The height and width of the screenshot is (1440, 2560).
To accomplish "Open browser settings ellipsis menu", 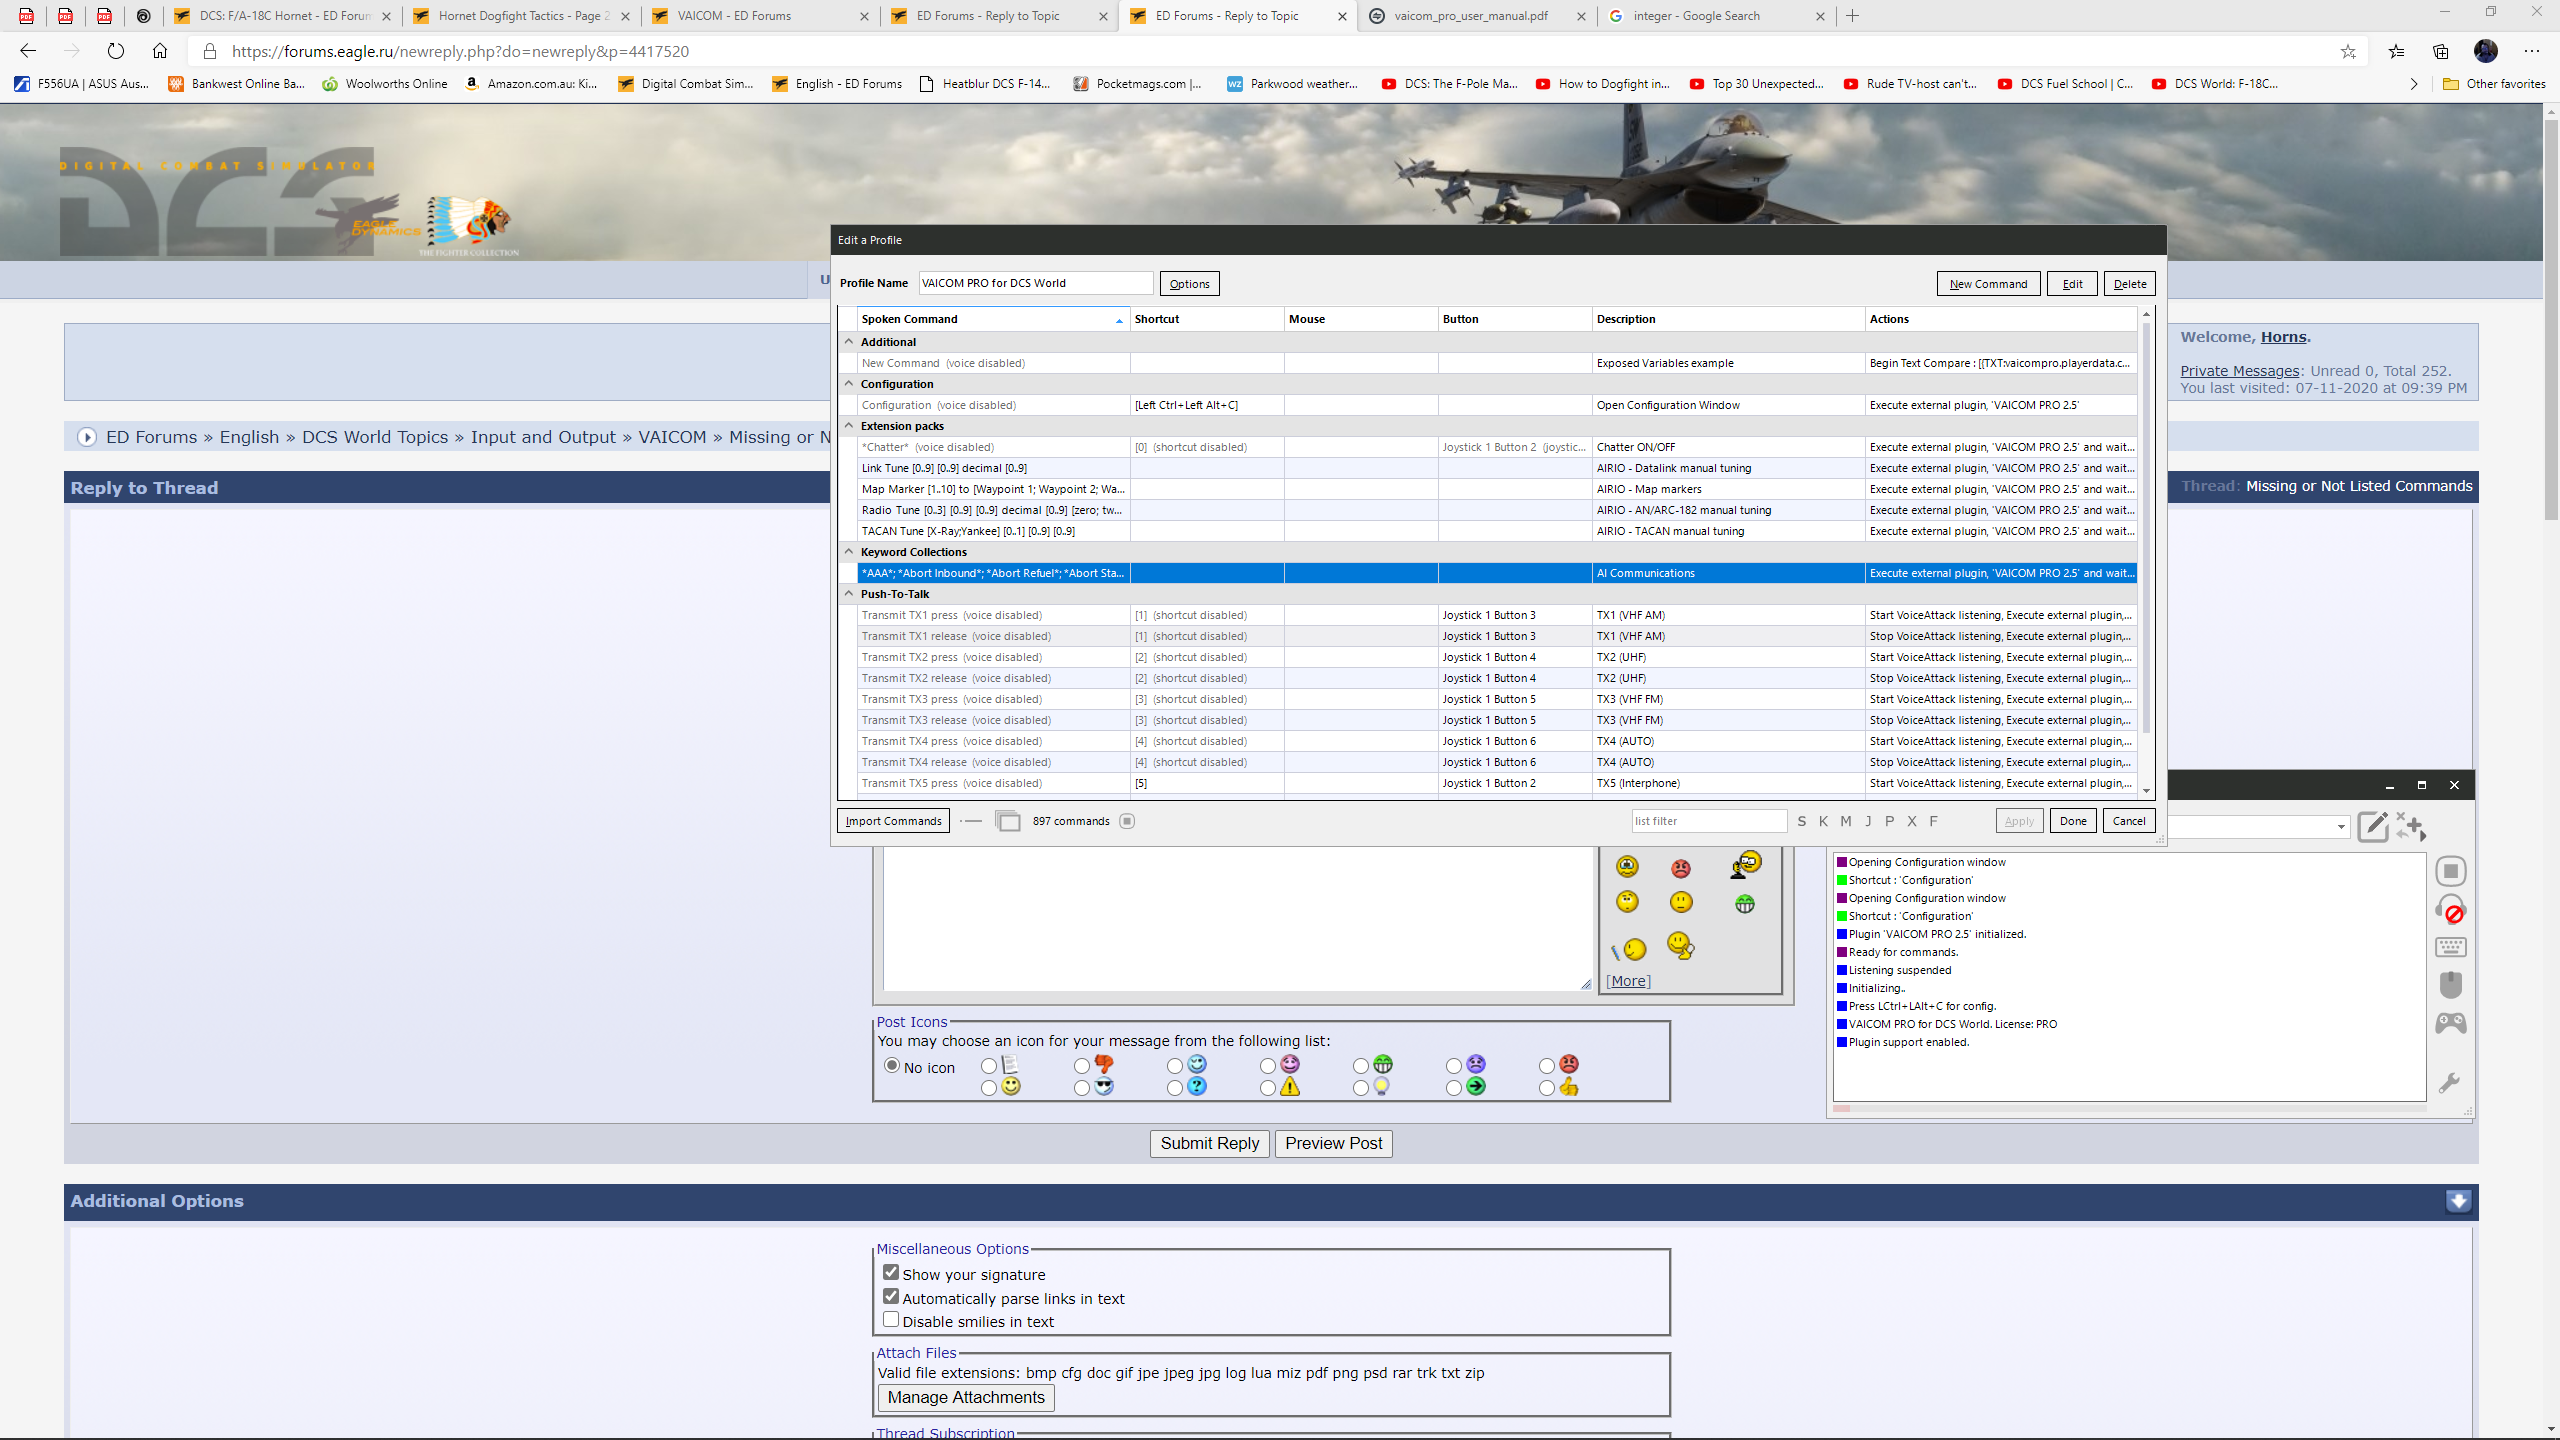I will [x=2531, y=51].
